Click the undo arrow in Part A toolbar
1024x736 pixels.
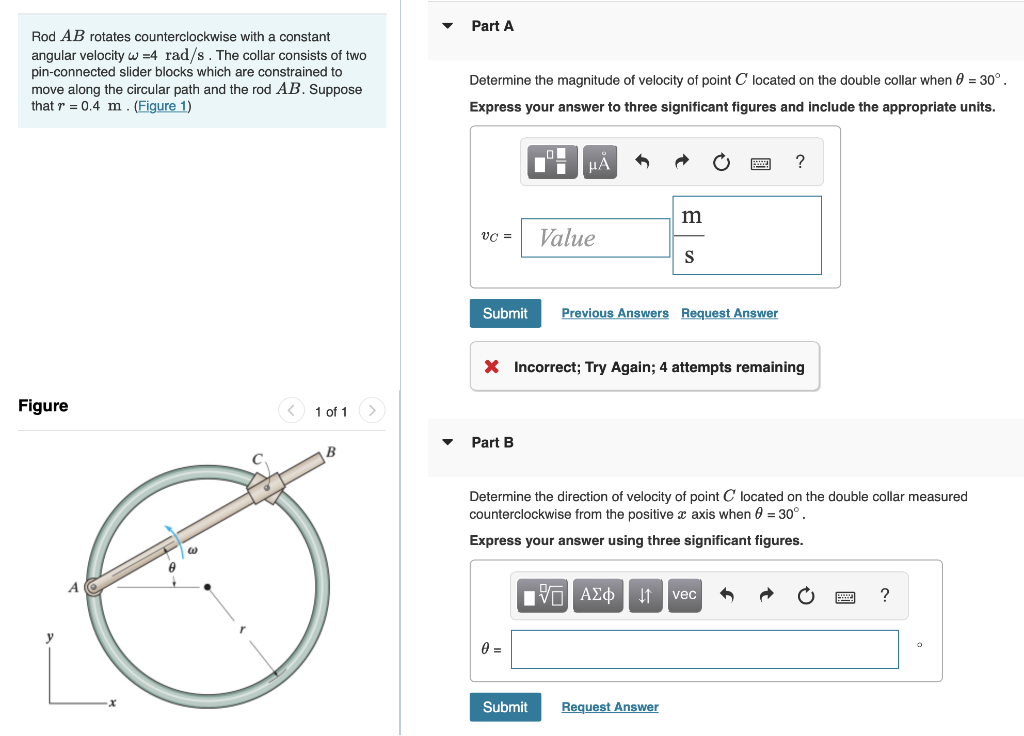(x=641, y=161)
